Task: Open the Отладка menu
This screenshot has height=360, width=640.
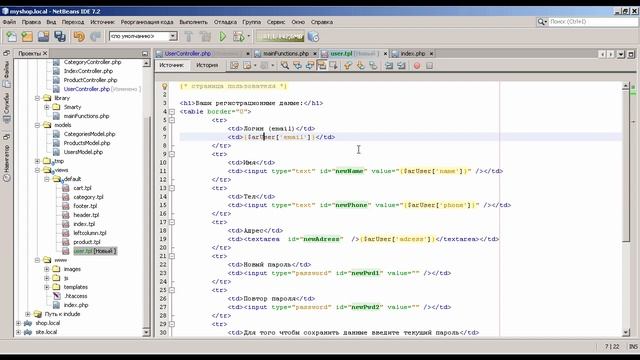Action: [225, 22]
